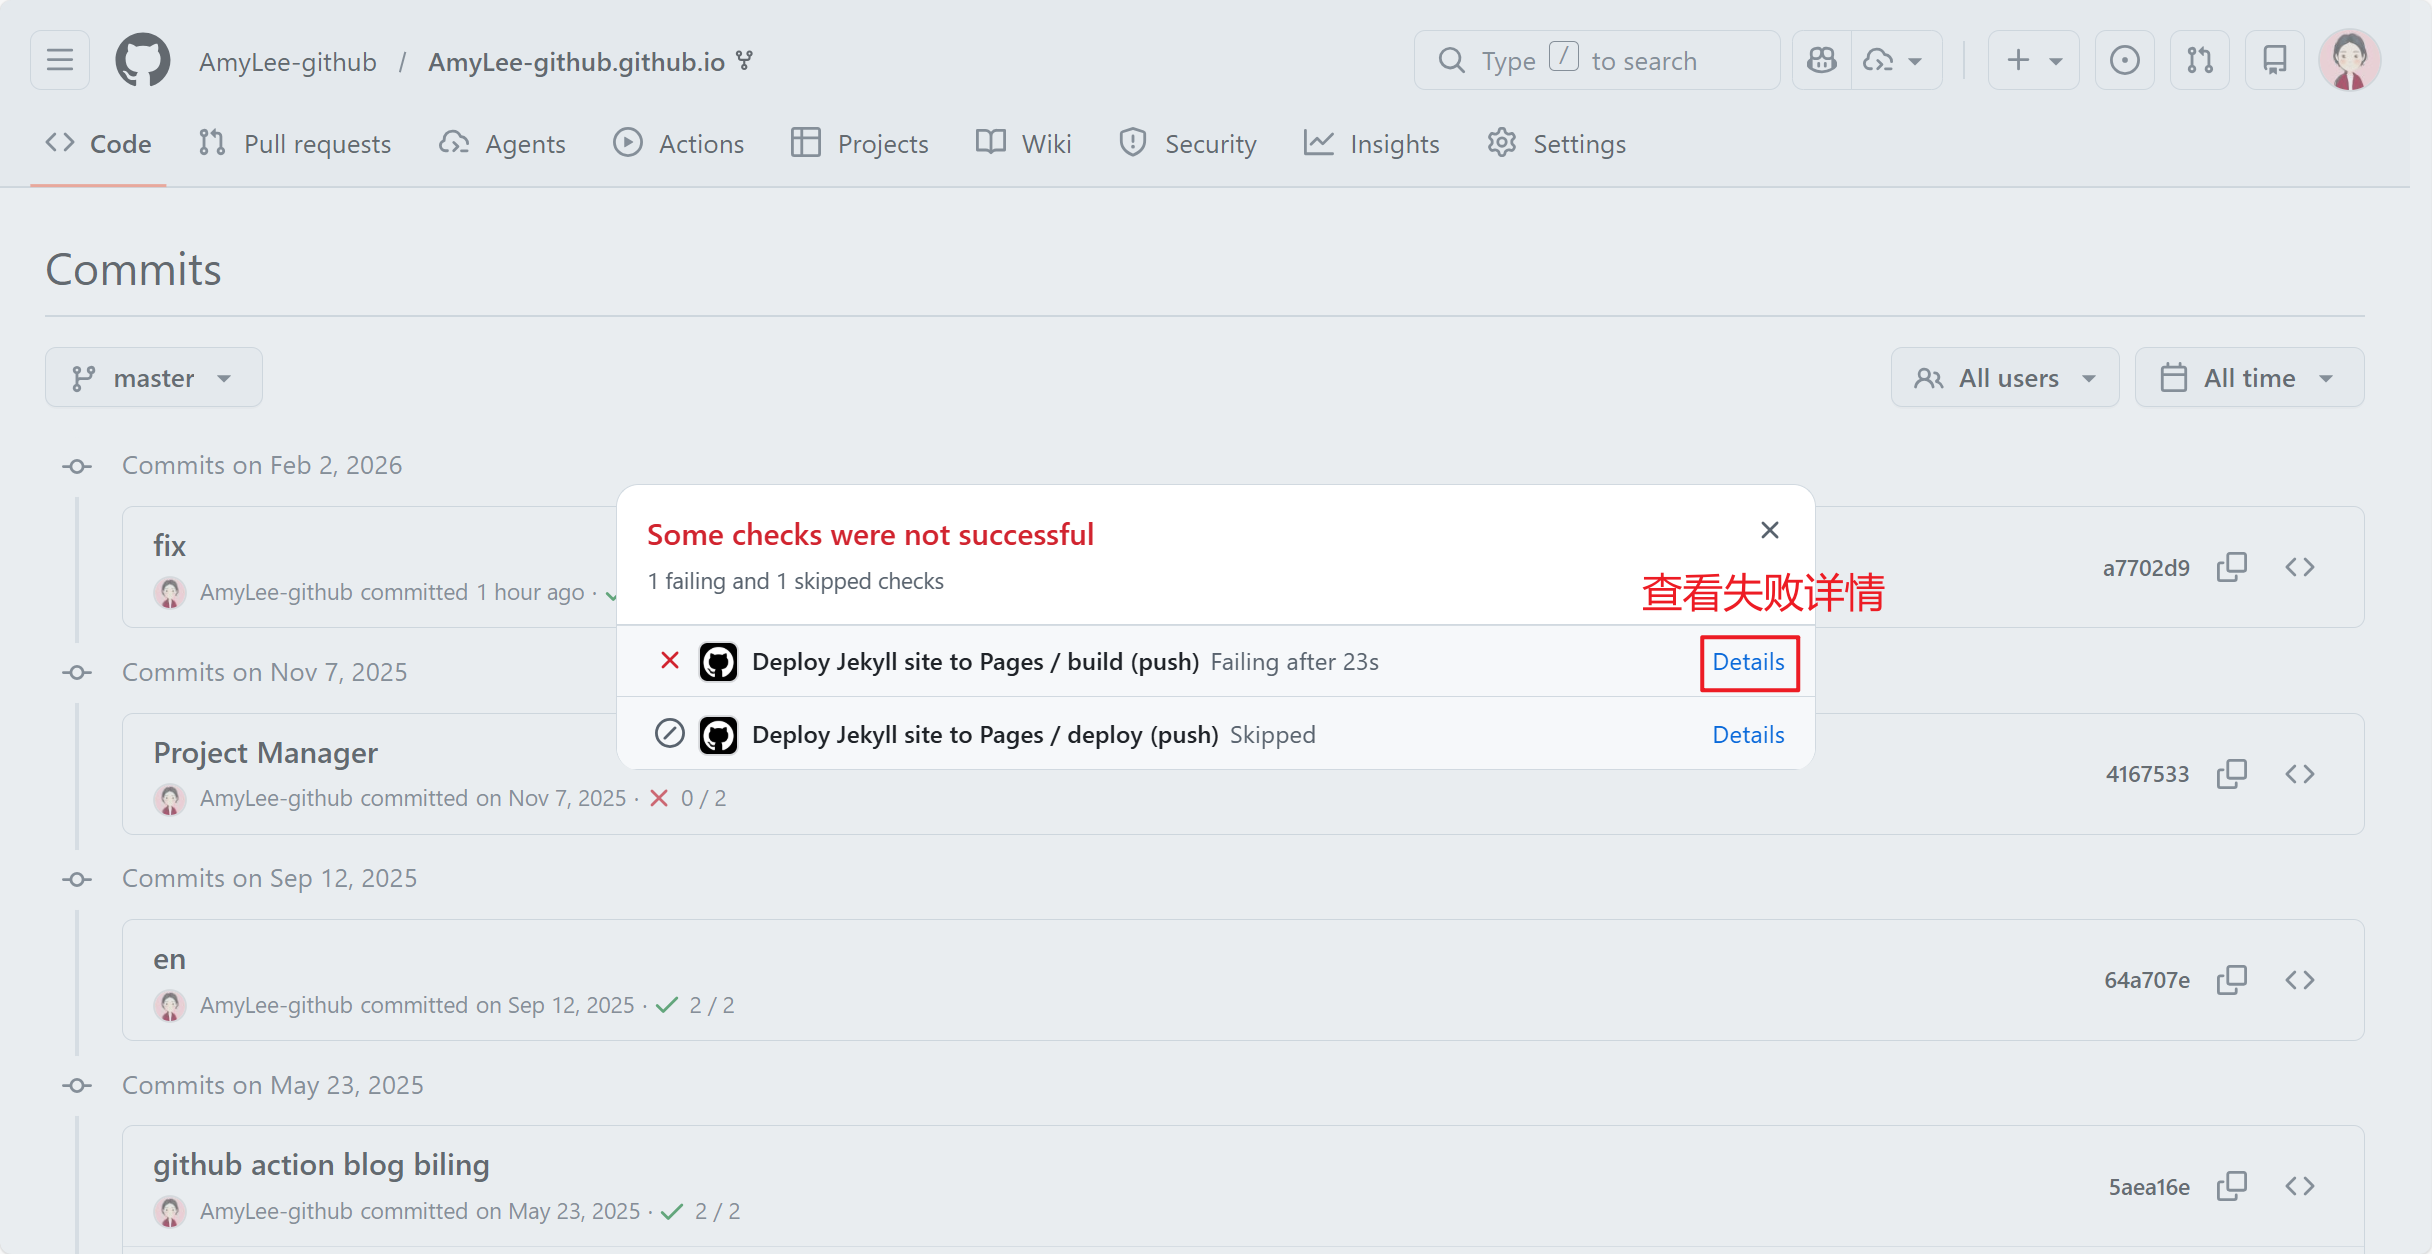Open Details for the skipped deploy check
The width and height of the screenshot is (2432, 1254).
click(x=1748, y=735)
